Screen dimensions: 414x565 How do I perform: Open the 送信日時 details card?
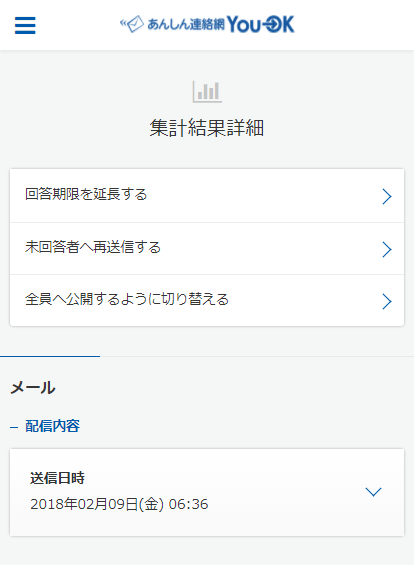[207, 492]
